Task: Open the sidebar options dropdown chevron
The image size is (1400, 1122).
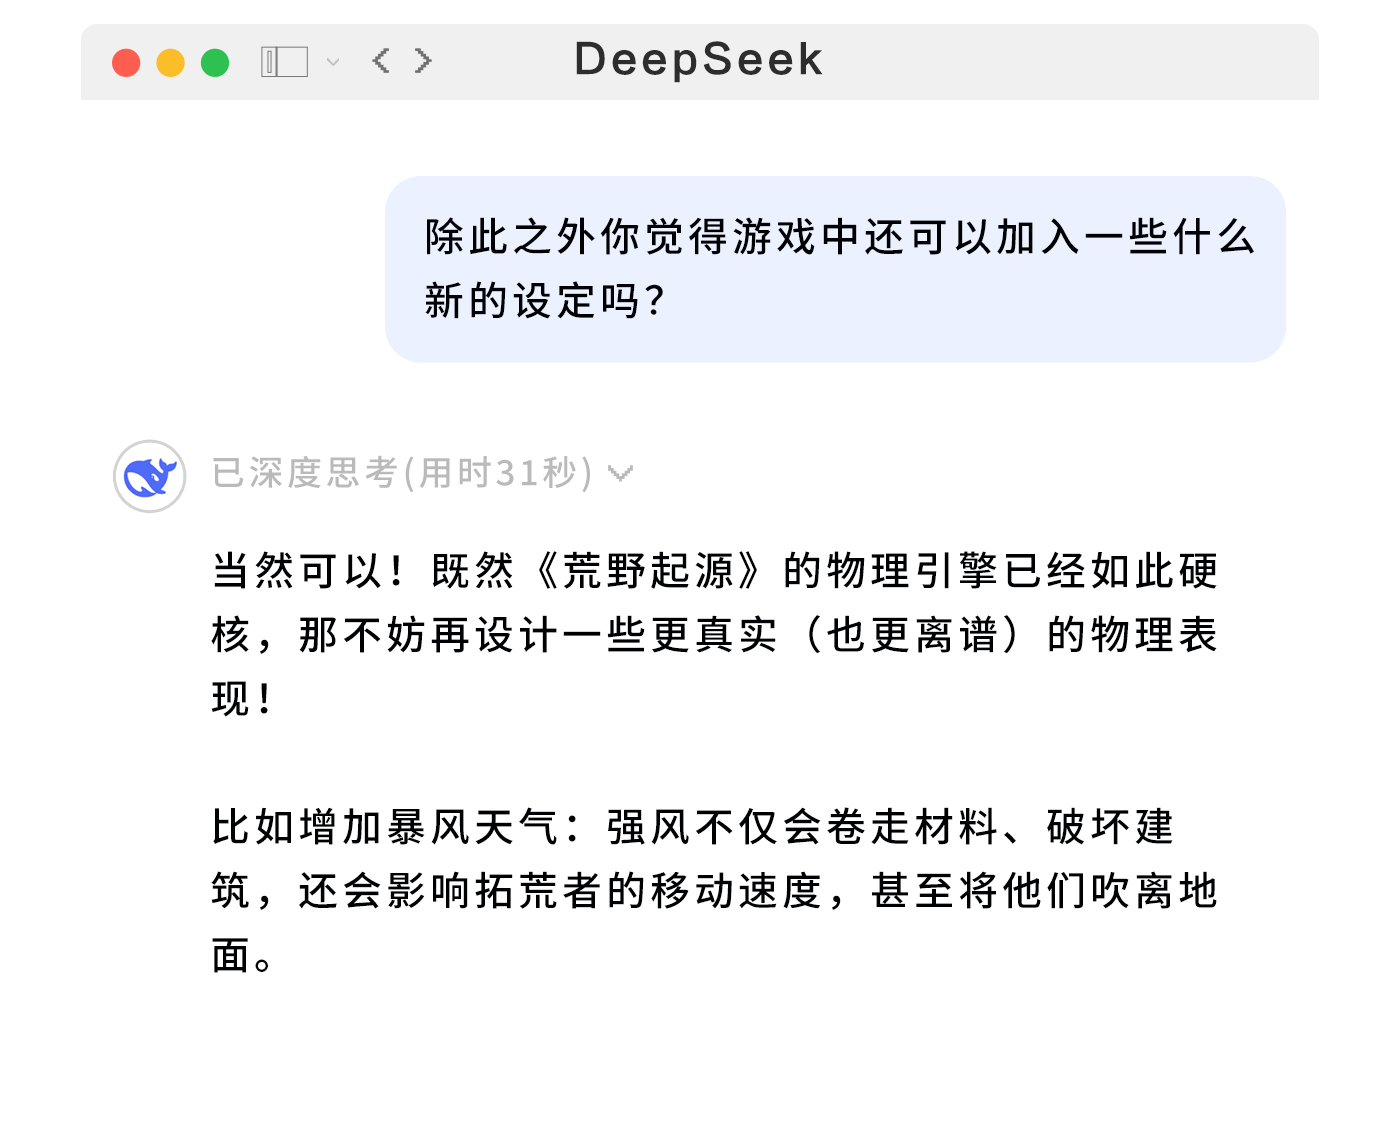Action: [333, 62]
